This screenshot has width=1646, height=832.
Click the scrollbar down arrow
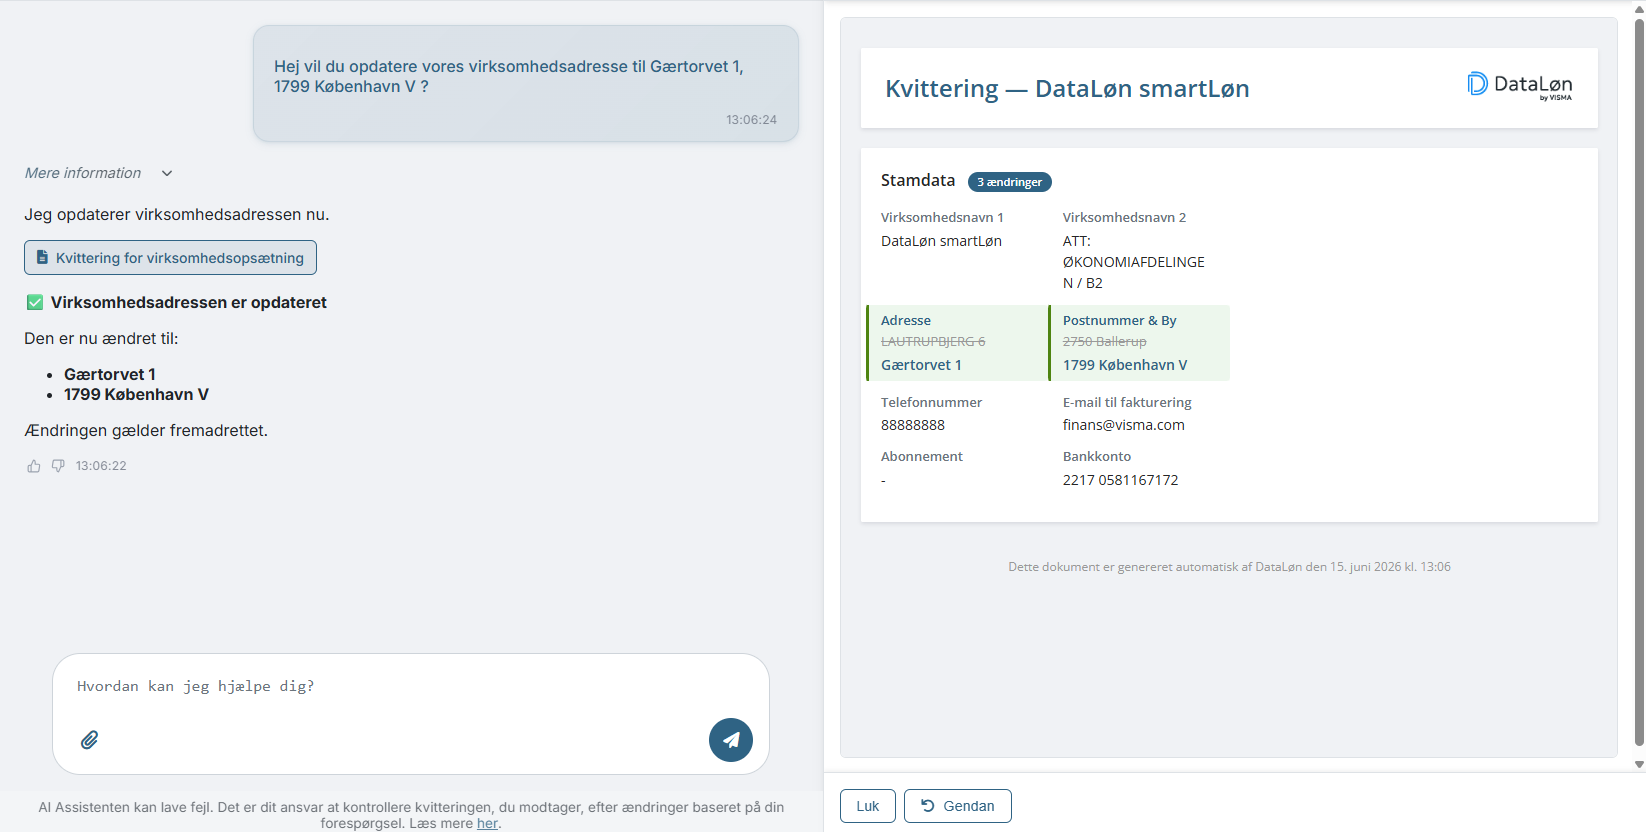point(1639,764)
